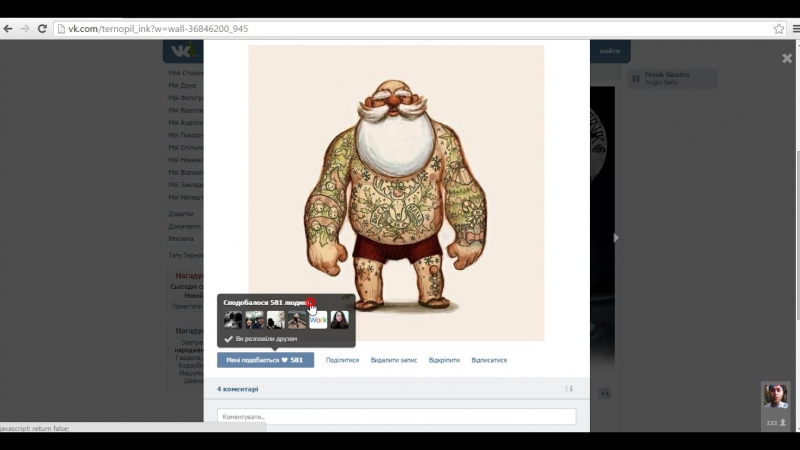This screenshot has width=800, height=450.
Task: Click the 'Відкріпити' unpin link
Action: click(444, 360)
